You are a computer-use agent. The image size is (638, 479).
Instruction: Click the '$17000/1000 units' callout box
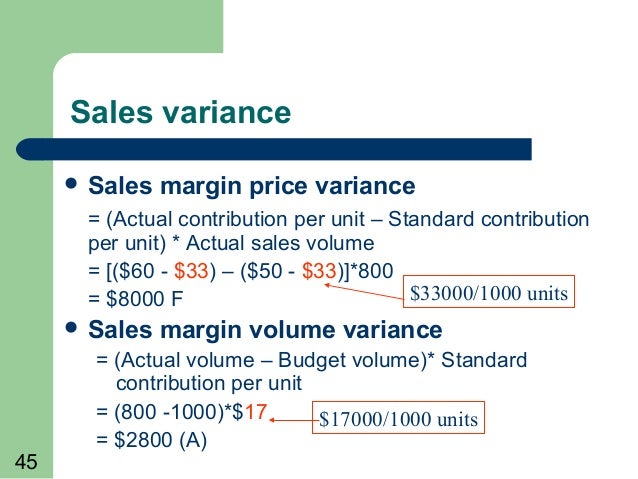[x=398, y=418]
